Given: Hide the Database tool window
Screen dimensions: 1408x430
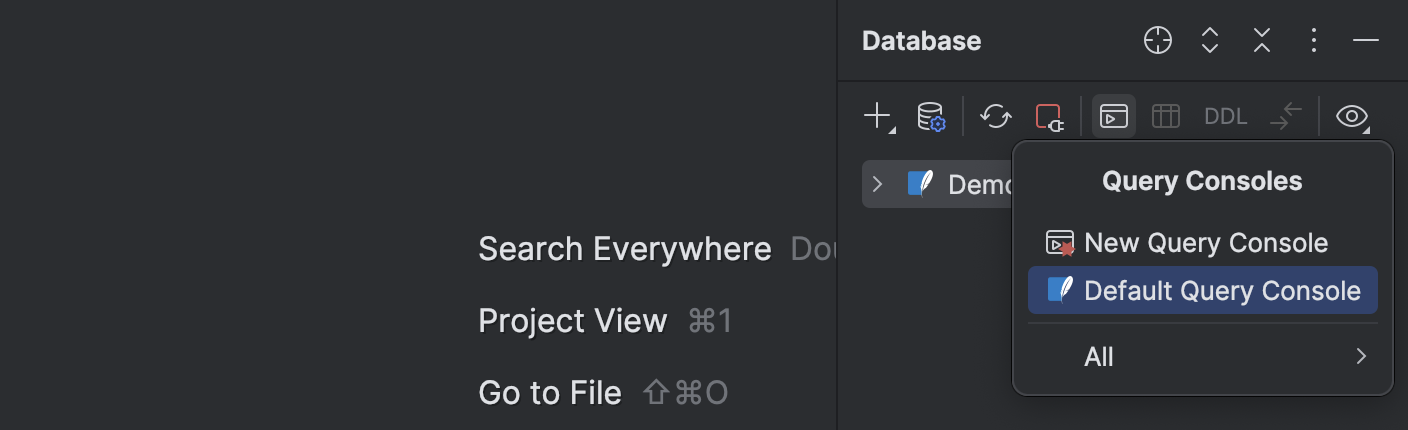Looking at the screenshot, I should click(1366, 41).
